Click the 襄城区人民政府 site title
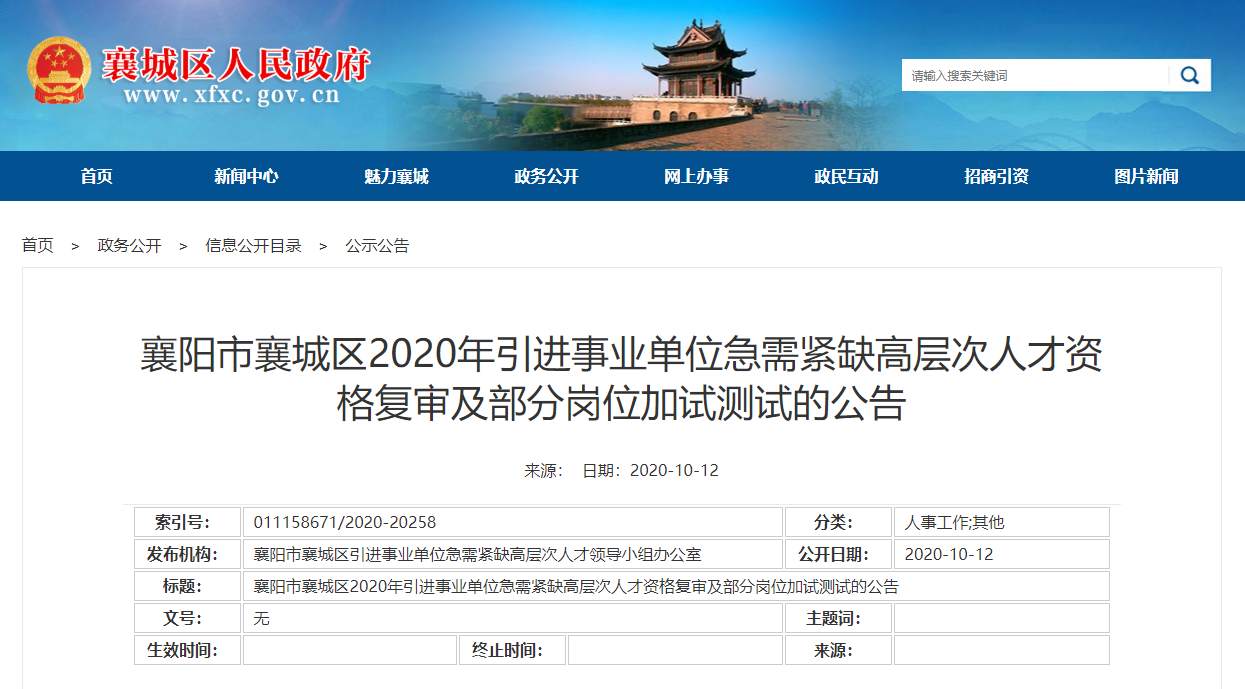This screenshot has width=1245, height=689. tap(236, 63)
